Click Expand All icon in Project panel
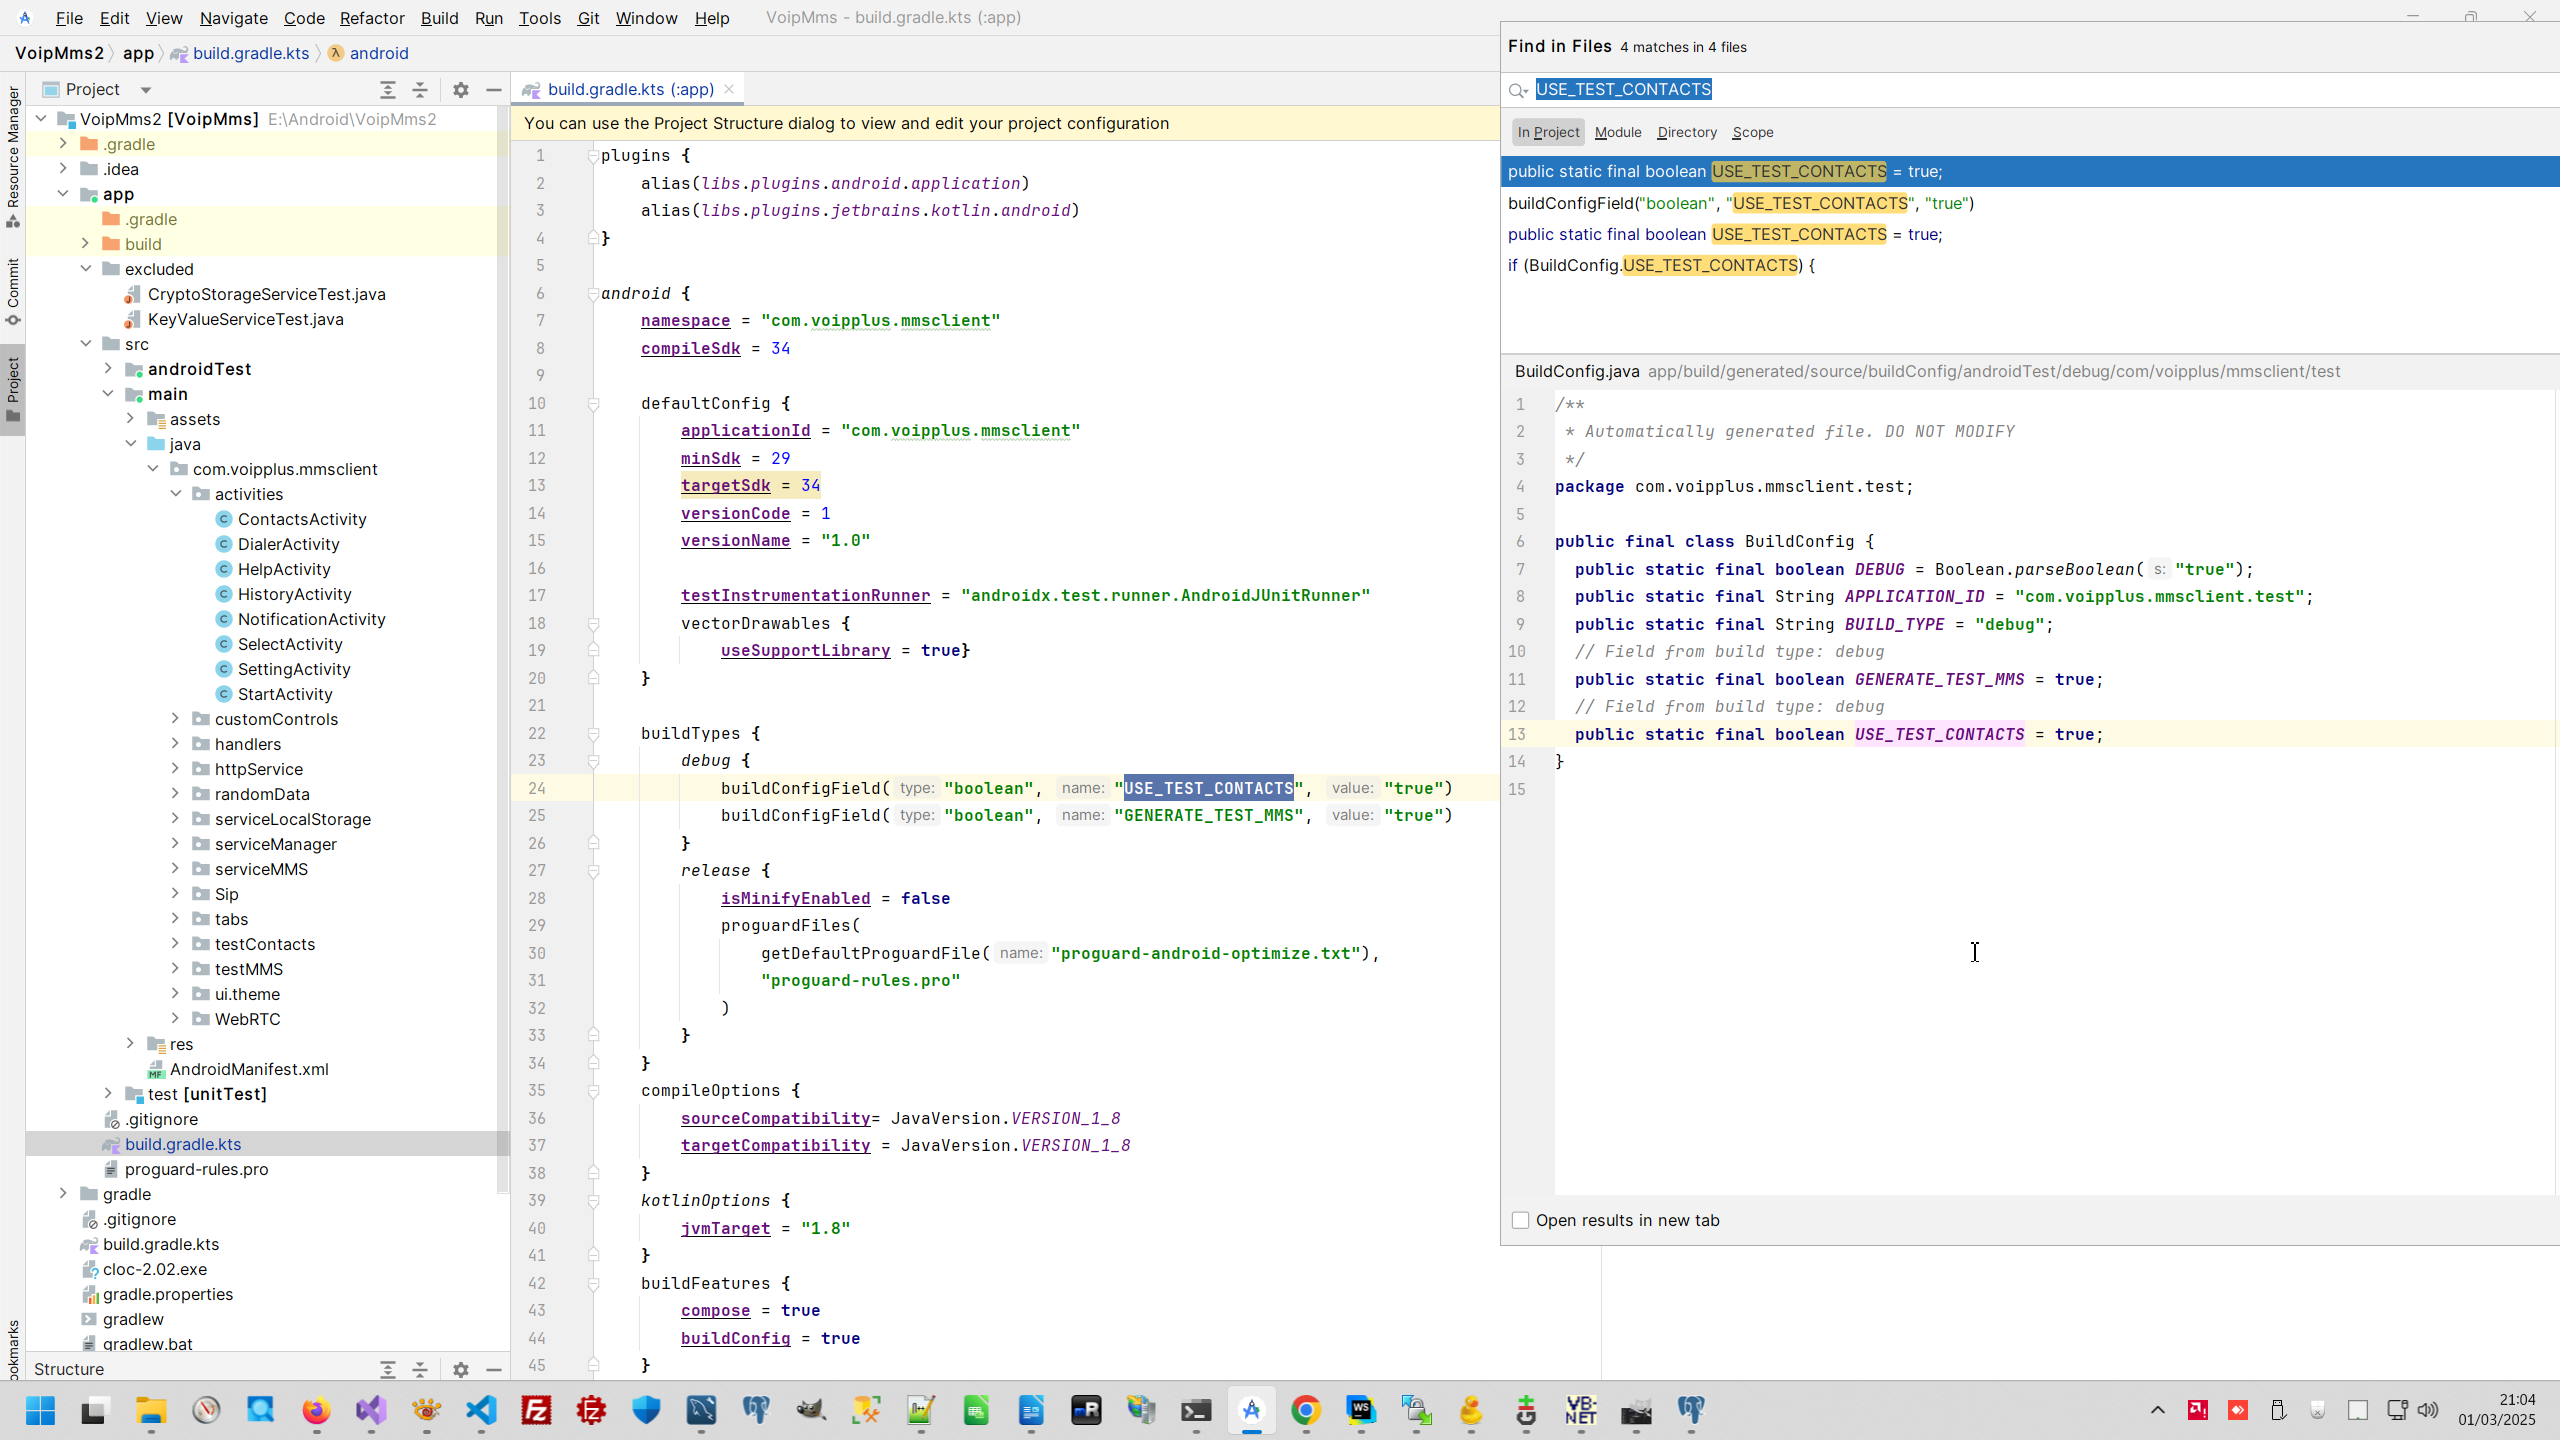 pyautogui.click(x=388, y=90)
